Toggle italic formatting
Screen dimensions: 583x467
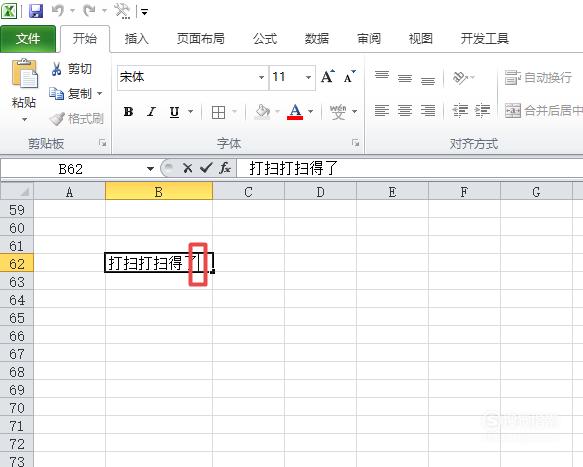(151, 112)
